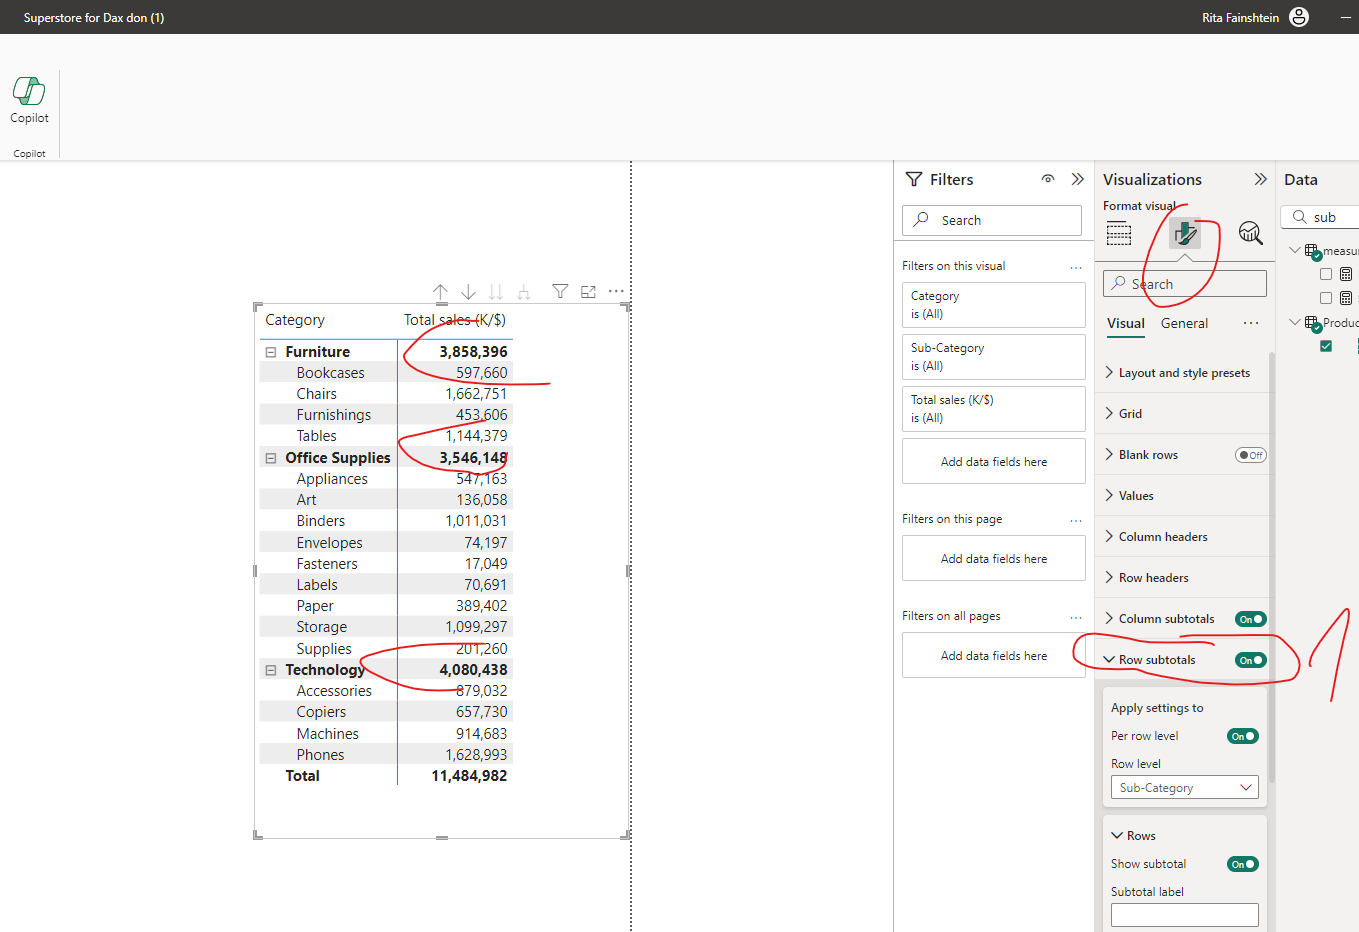Open the Total sales (K/$) filter card
Screen dimensions: 1359x932
pyautogui.click(x=994, y=409)
